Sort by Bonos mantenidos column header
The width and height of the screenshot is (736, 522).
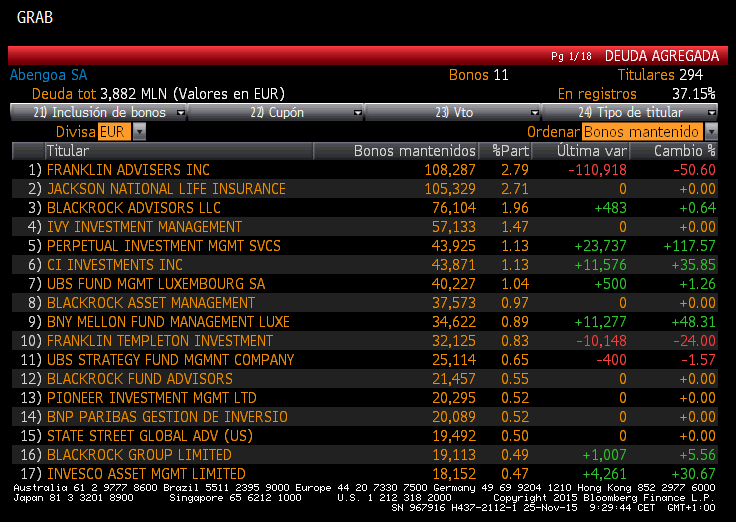pos(396,151)
